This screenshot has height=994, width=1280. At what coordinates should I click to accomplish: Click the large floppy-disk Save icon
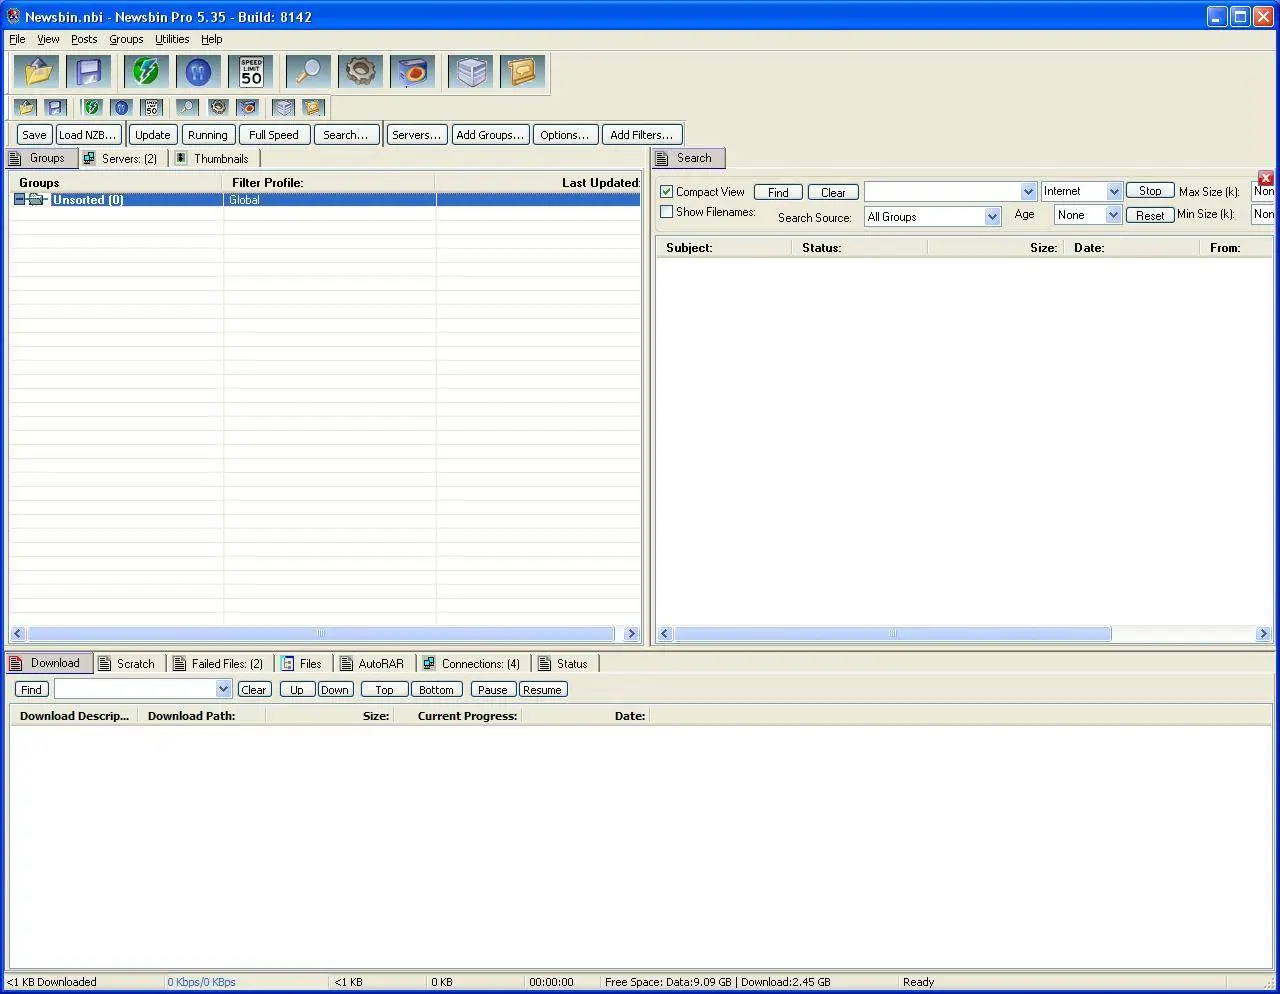pyautogui.click(x=89, y=72)
